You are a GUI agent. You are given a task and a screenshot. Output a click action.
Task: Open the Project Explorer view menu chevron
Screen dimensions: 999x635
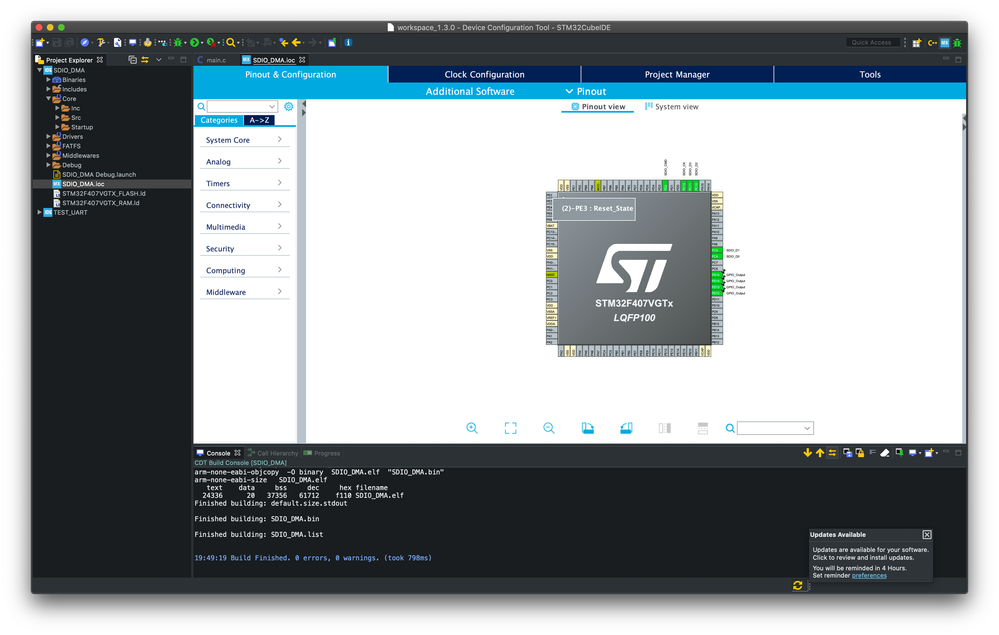[x=159, y=60]
